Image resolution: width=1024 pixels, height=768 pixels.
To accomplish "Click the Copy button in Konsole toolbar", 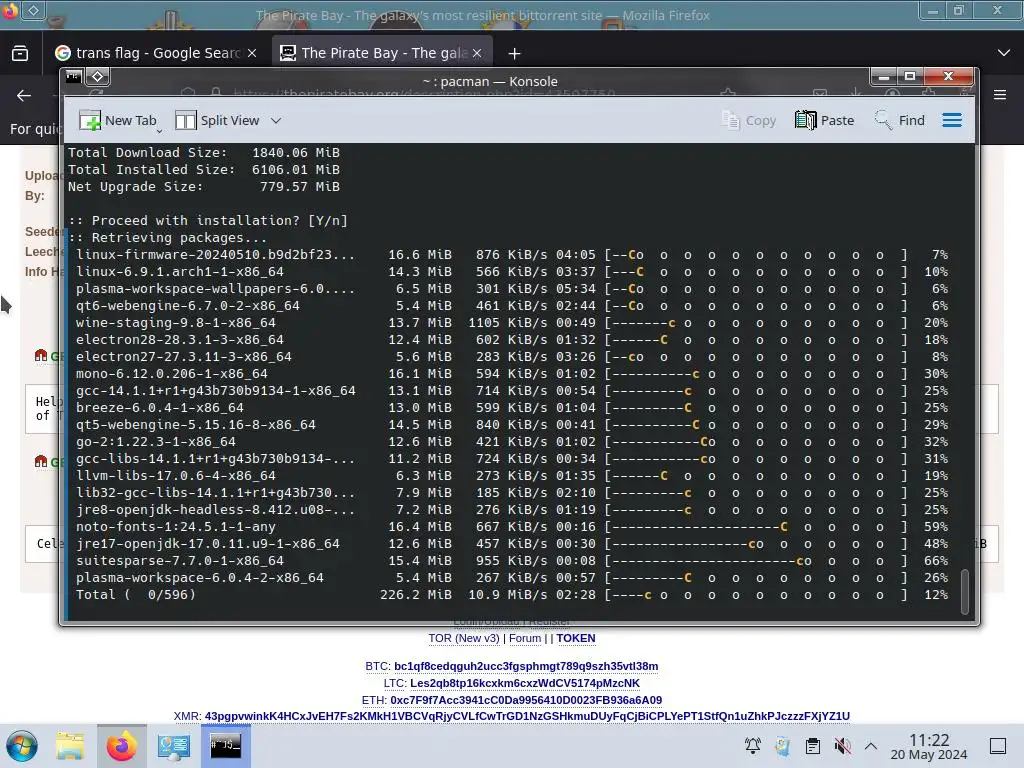I will (749, 120).
